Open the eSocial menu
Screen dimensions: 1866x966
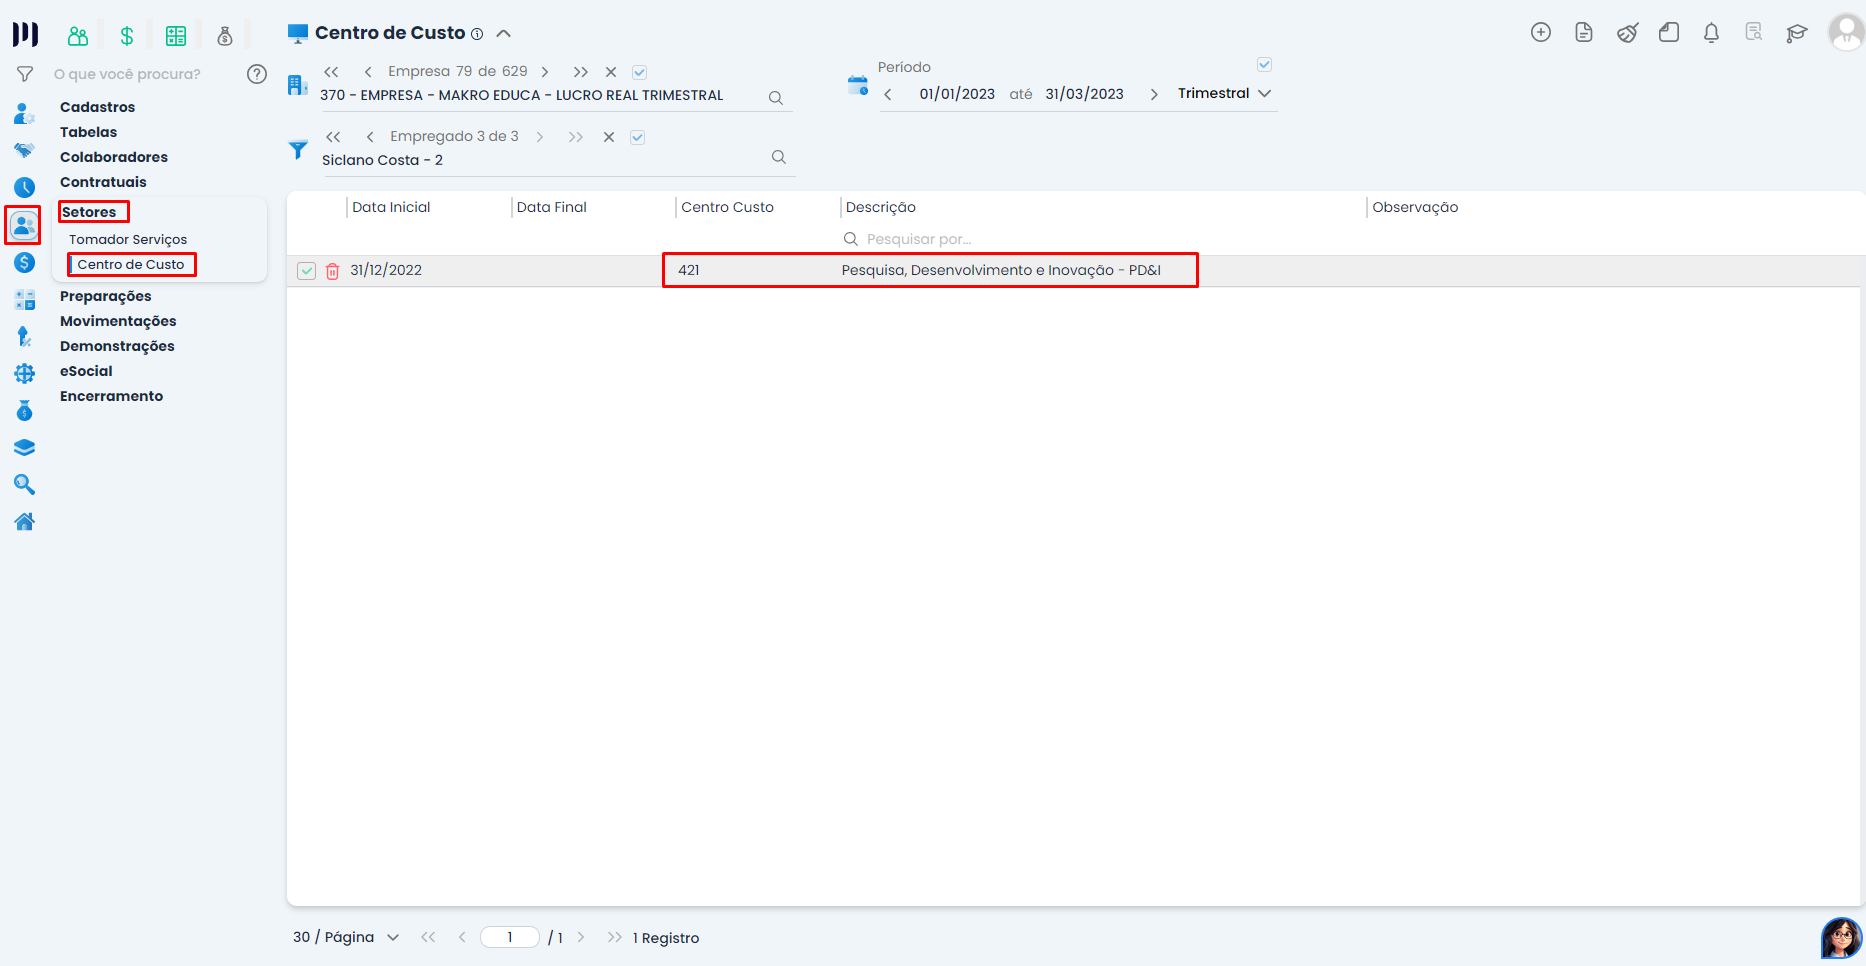tap(86, 371)
